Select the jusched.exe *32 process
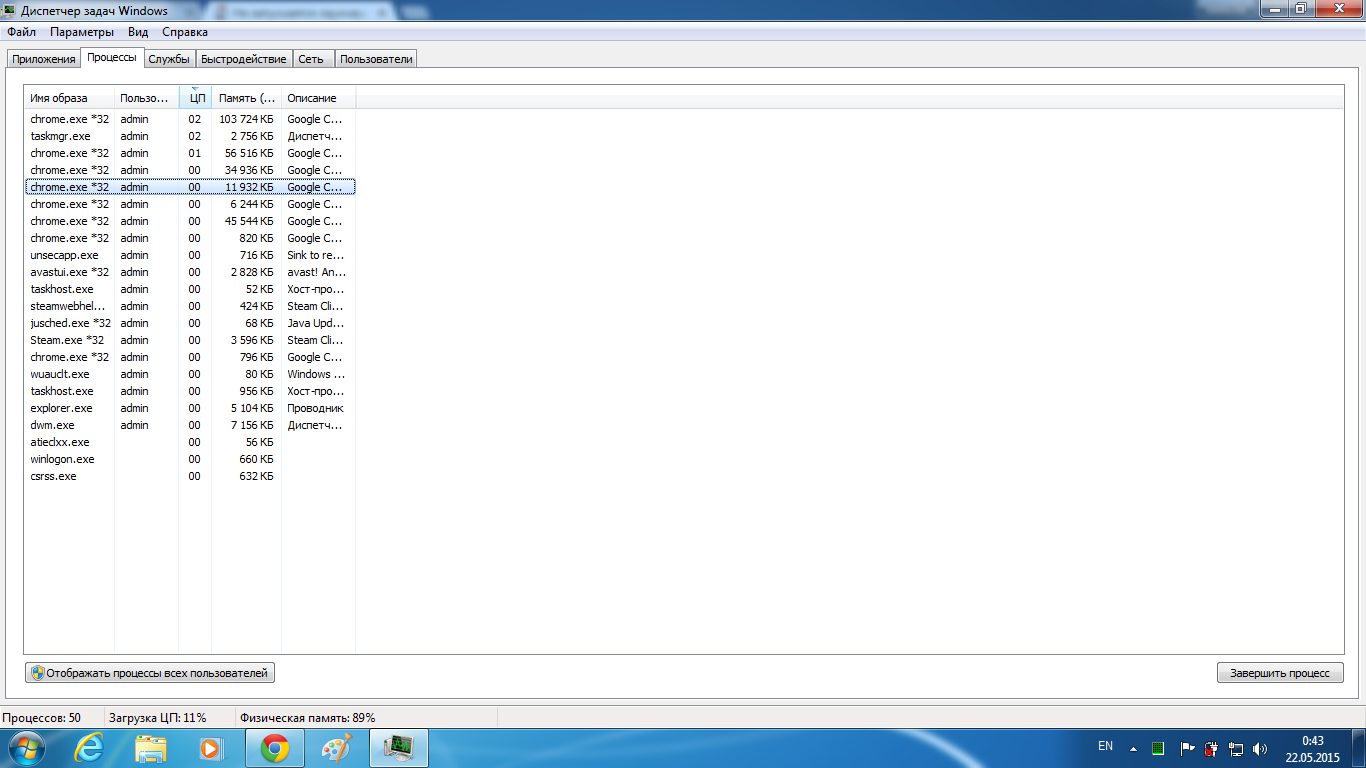The height and width of the screenshot is (768, 1366). tap(190, 323)
